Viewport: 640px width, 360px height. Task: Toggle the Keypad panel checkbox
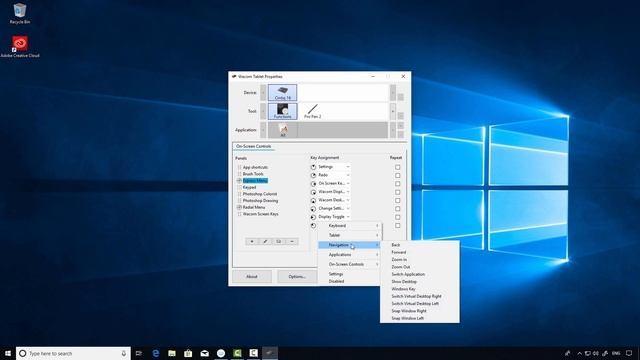(x=240, y=187)
